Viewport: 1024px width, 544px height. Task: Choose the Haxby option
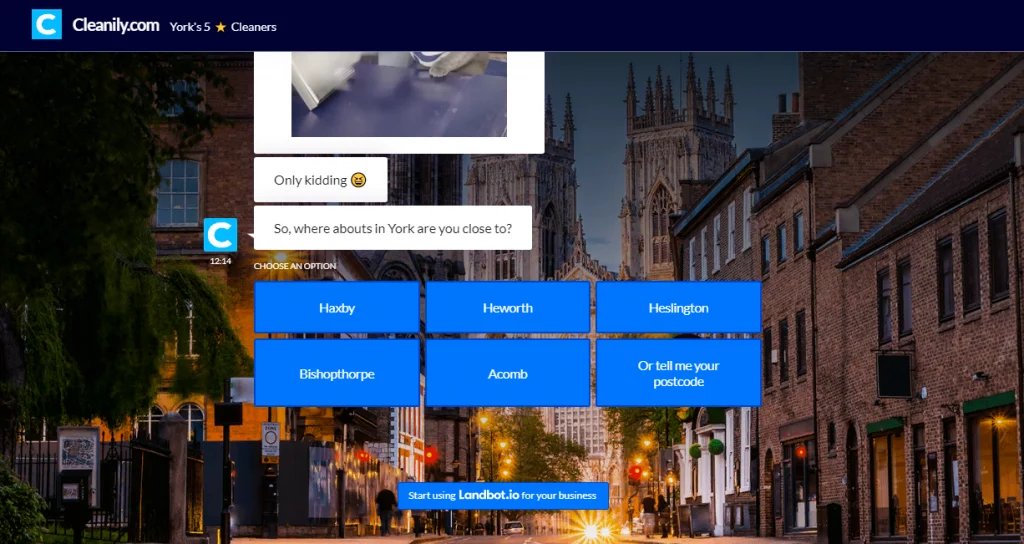pyautogui.click(x=337, y=308)
